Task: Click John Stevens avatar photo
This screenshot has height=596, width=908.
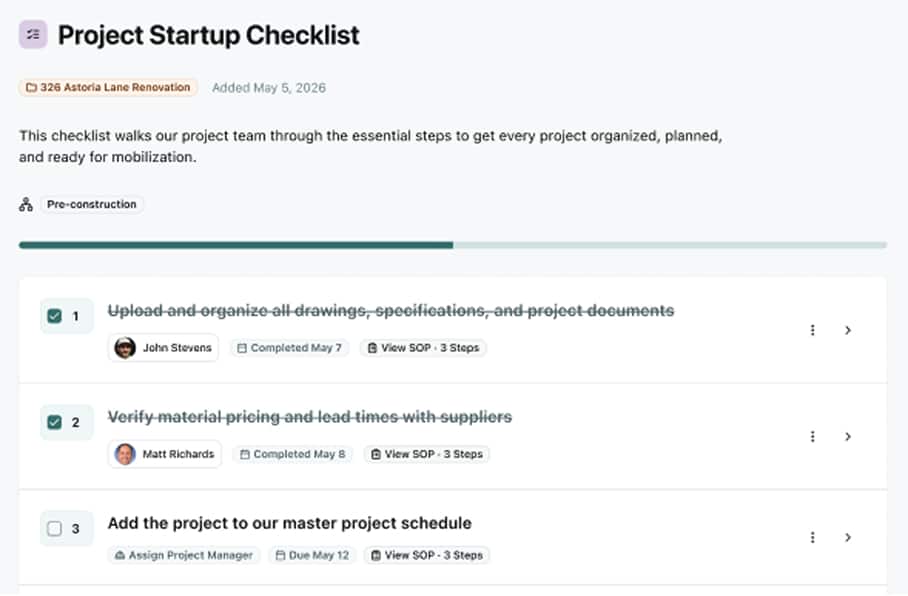Action: (125, 348)
